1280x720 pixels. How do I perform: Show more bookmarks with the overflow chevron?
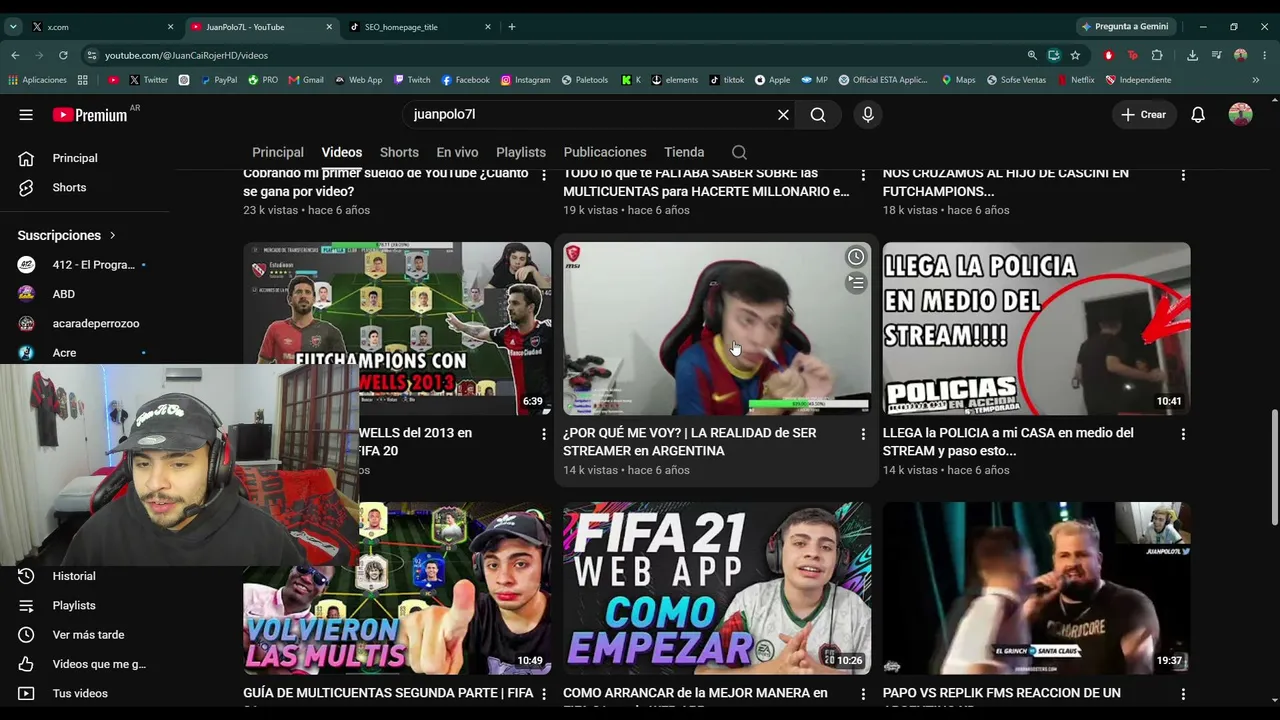coord(1256,80)
